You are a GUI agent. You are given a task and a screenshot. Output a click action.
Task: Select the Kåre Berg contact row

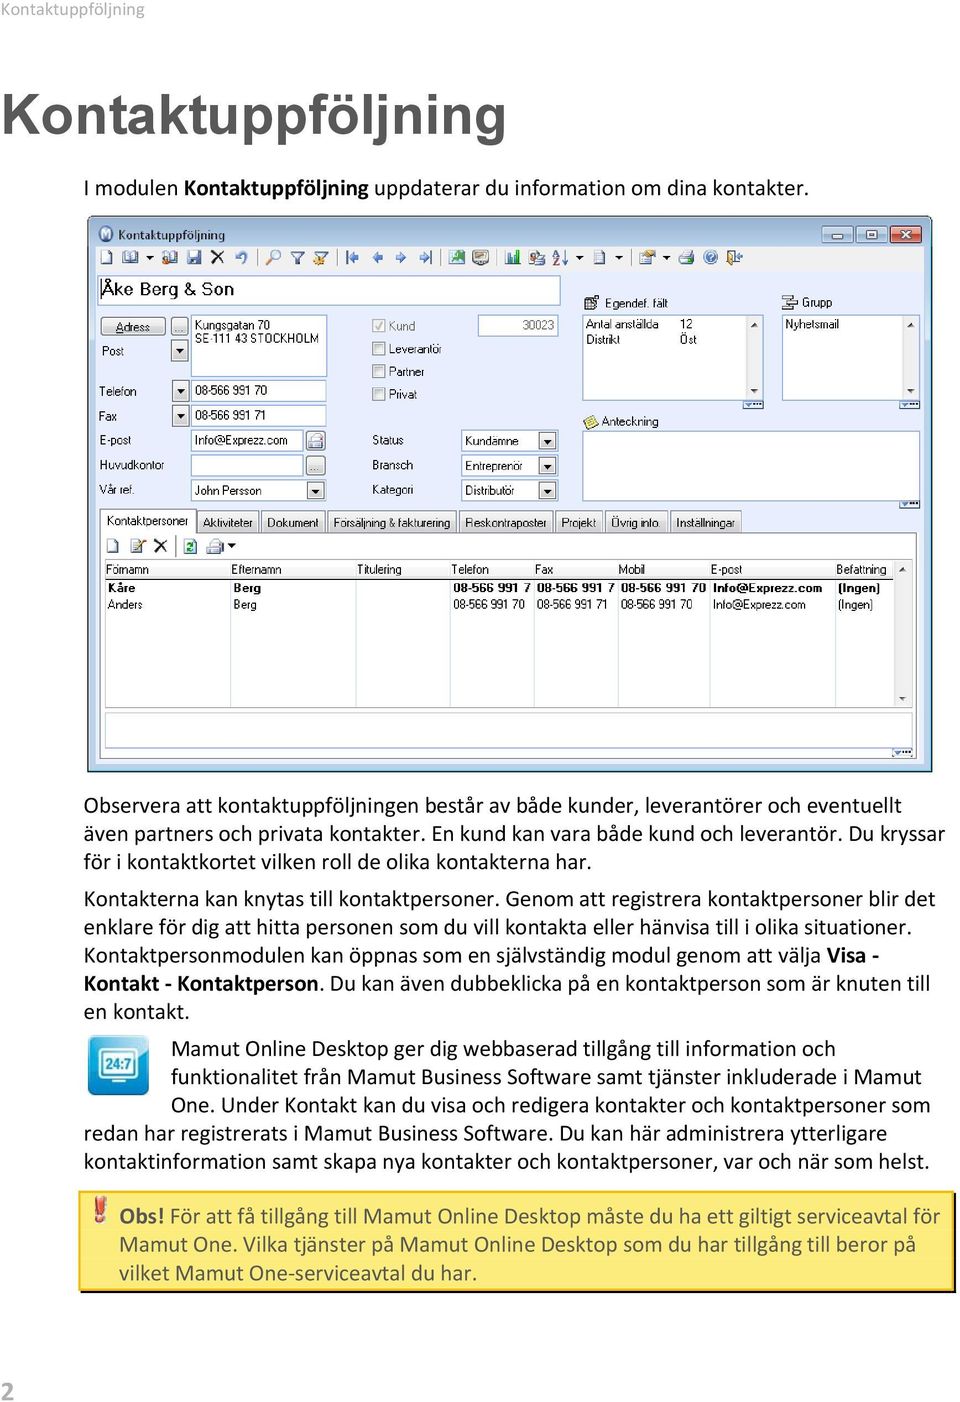coord(501,589)
